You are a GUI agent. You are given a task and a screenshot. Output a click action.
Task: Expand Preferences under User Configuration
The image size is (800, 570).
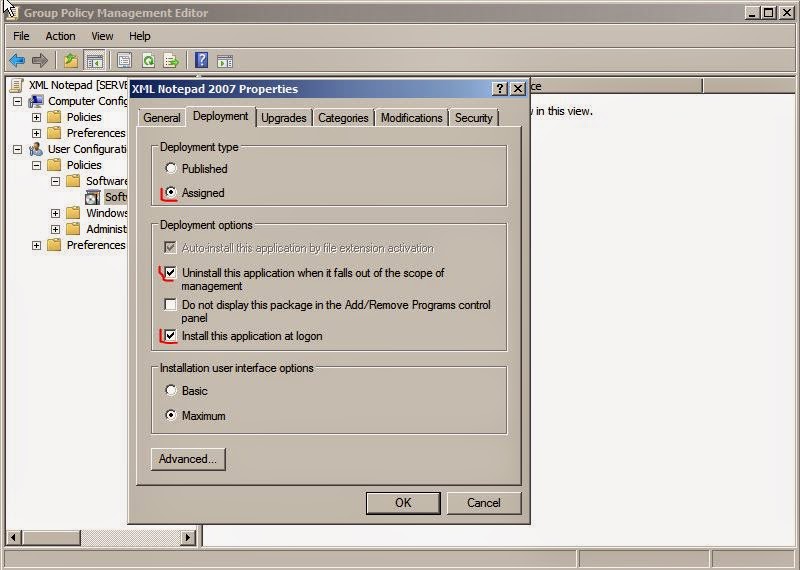pos(36,245)
